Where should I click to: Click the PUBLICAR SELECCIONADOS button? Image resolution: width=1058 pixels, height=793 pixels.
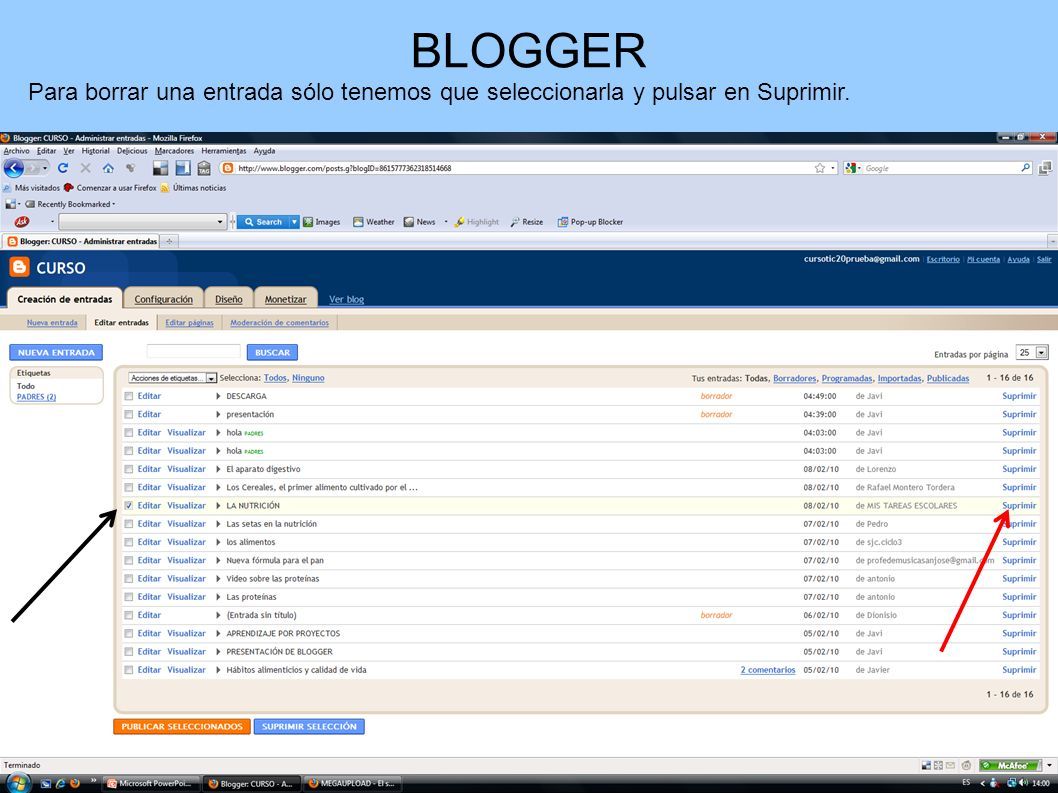(x=182, y=726)
